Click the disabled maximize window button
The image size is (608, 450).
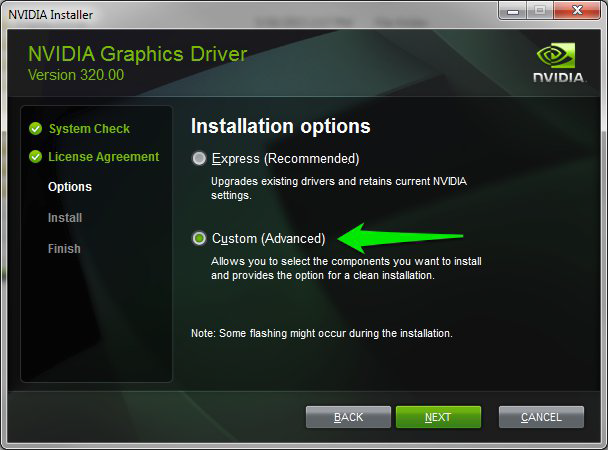540,10
